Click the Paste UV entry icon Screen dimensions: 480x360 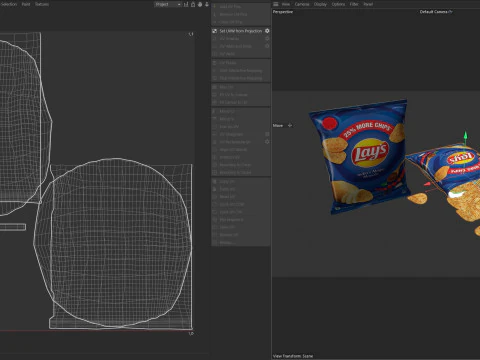215,189
